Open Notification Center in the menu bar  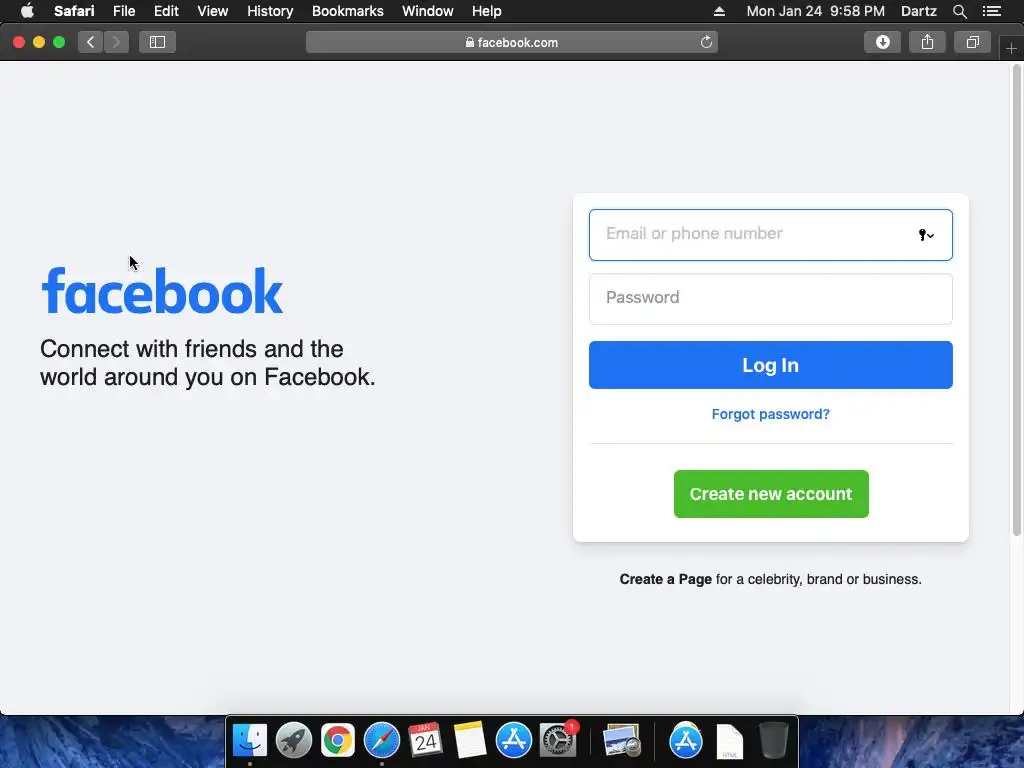(x=992, y=11)
